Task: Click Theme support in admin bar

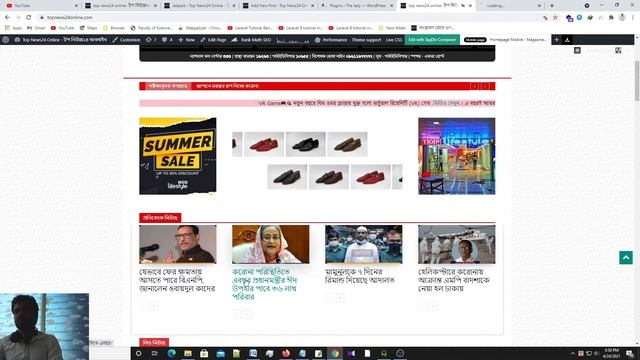Action: (x=366, y=40)
